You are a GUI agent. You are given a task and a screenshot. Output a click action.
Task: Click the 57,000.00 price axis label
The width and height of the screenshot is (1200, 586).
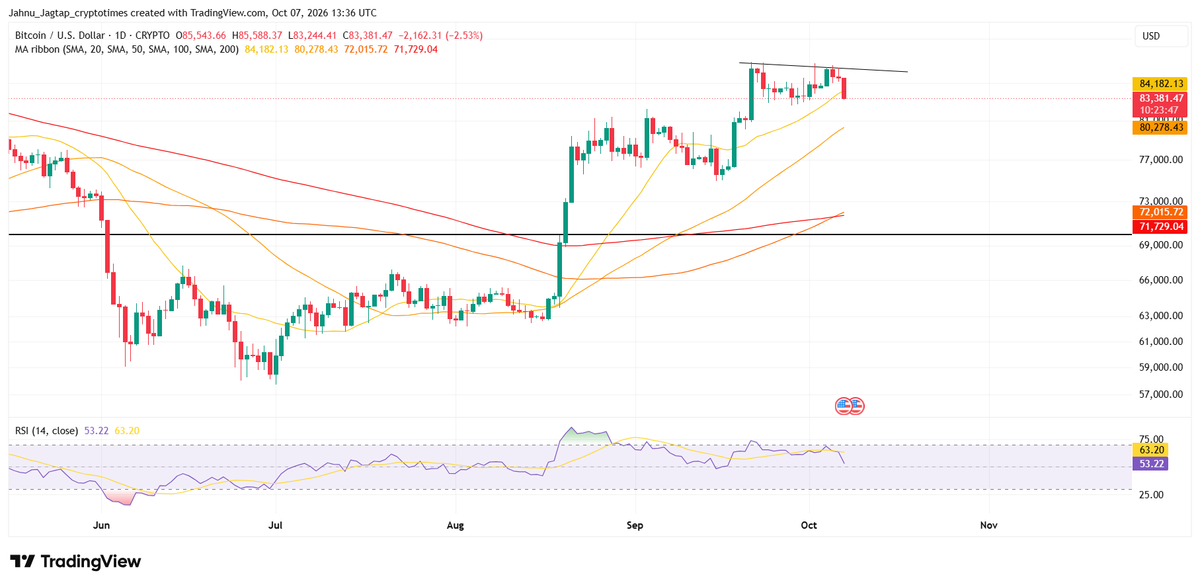tap(1161, 395)
